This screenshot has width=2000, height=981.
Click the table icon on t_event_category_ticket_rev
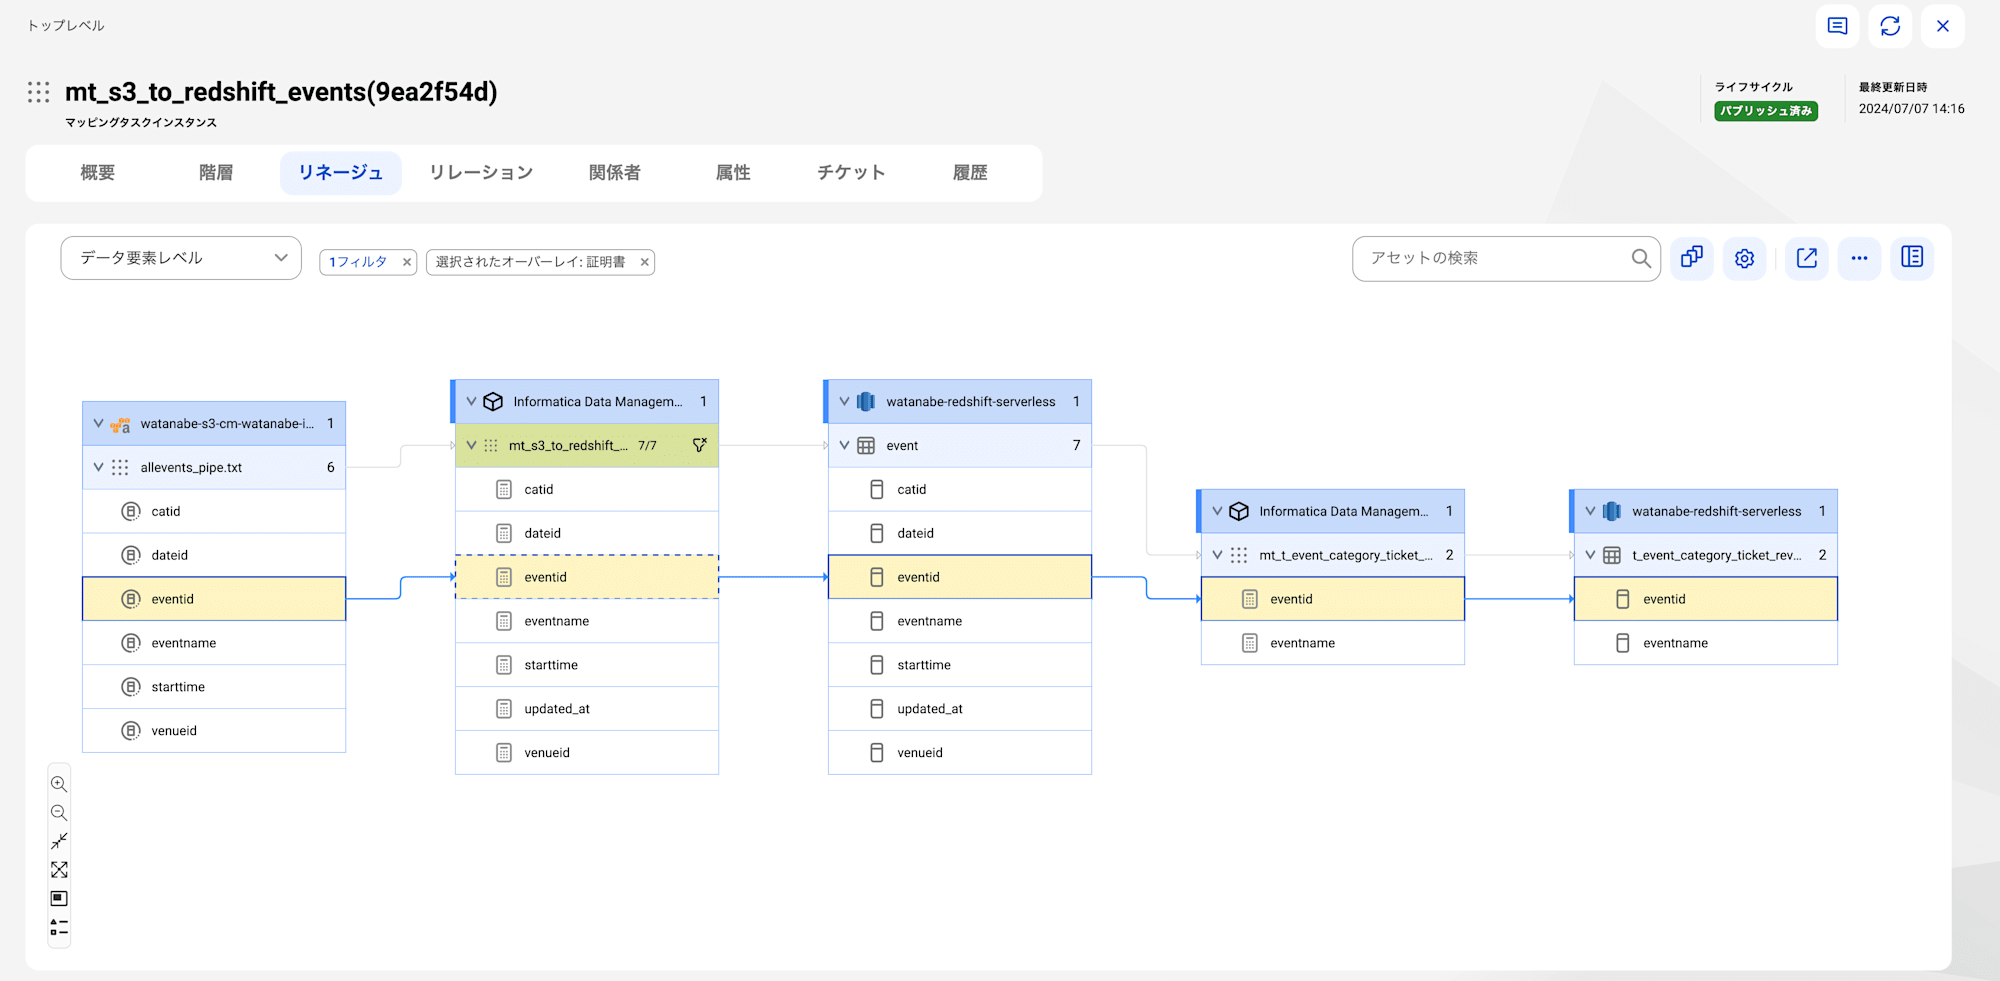pos(1612,555)
